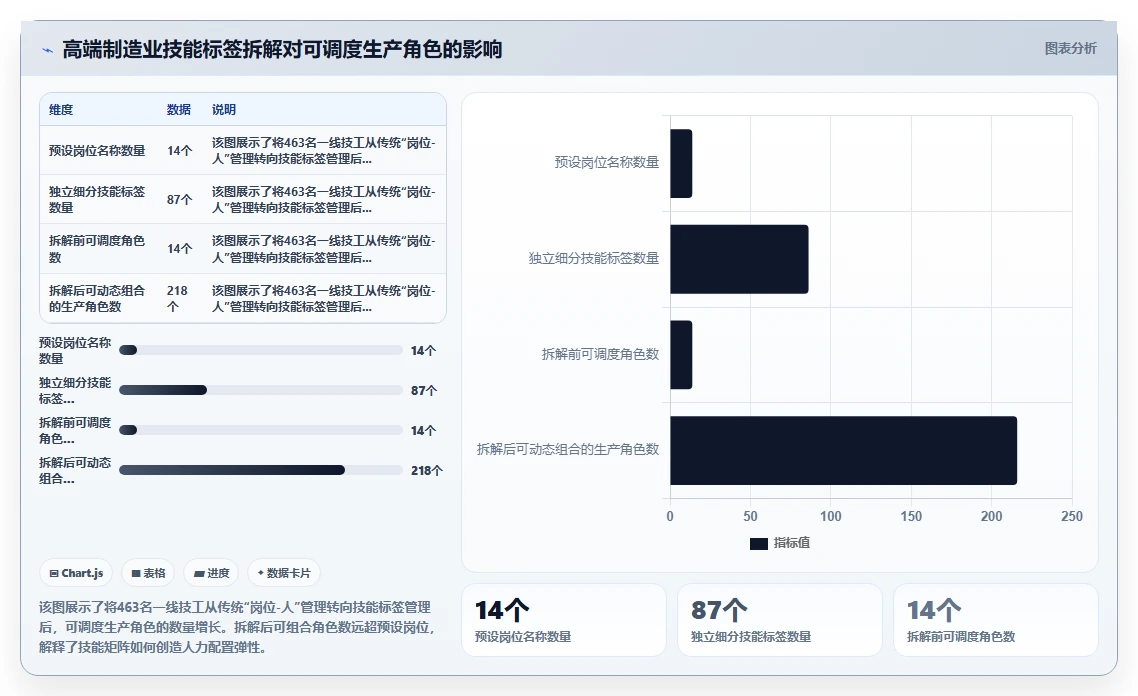Click the 87个 独立细分技能标签数量 data card
The width and height of the screenshot is (1138, 696).
[779, 621]
